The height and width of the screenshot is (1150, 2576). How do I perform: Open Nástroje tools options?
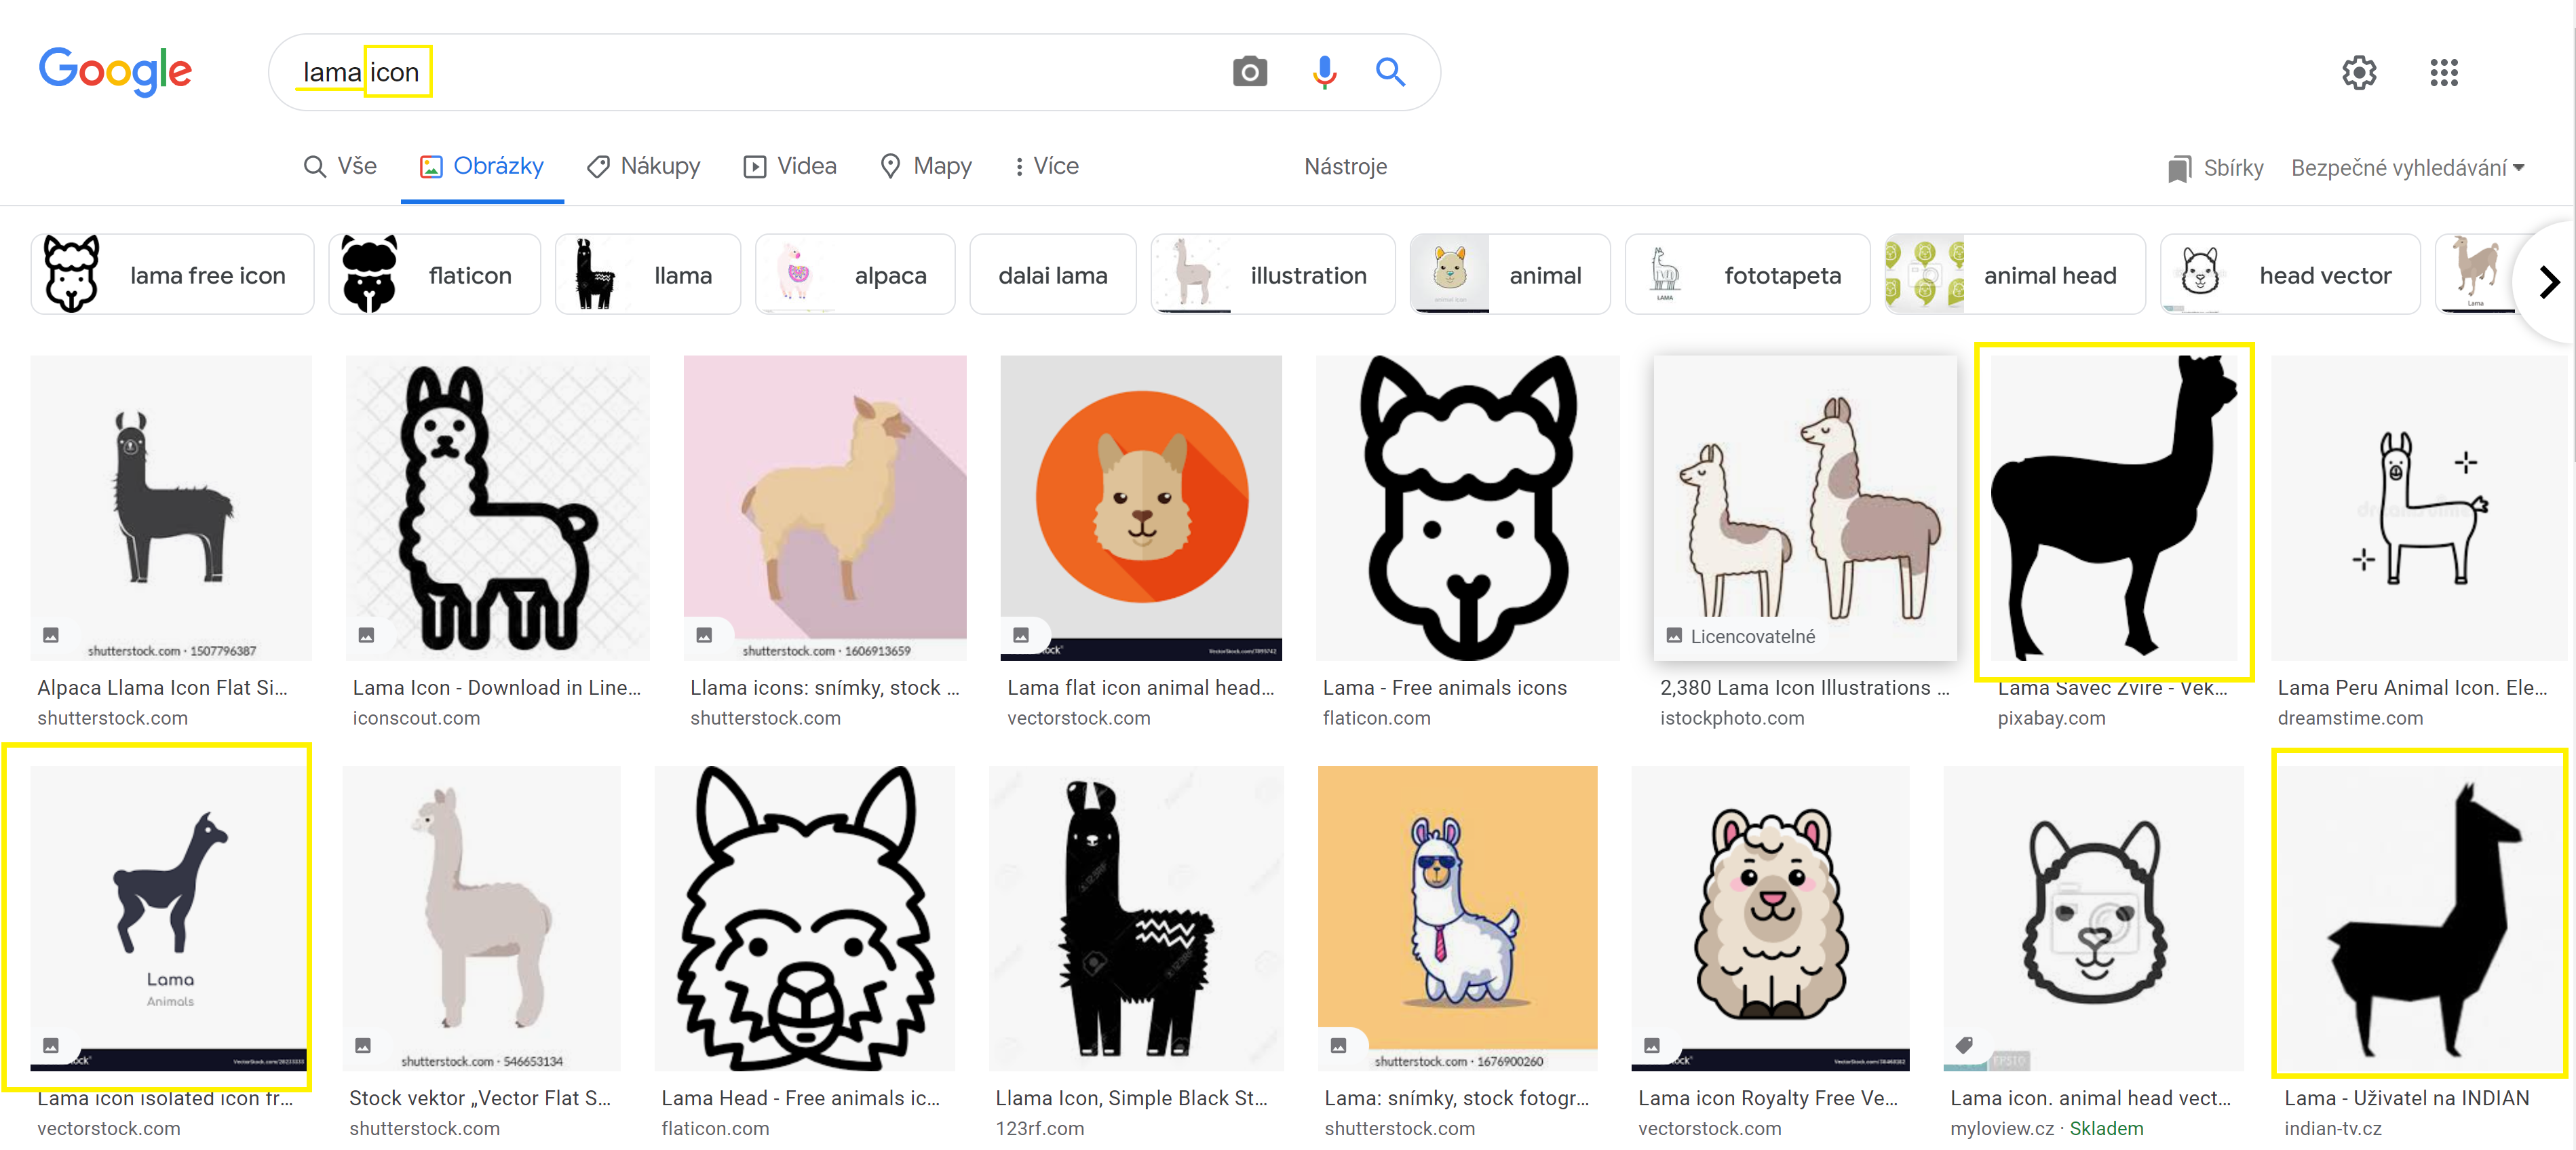[1345, 167]
